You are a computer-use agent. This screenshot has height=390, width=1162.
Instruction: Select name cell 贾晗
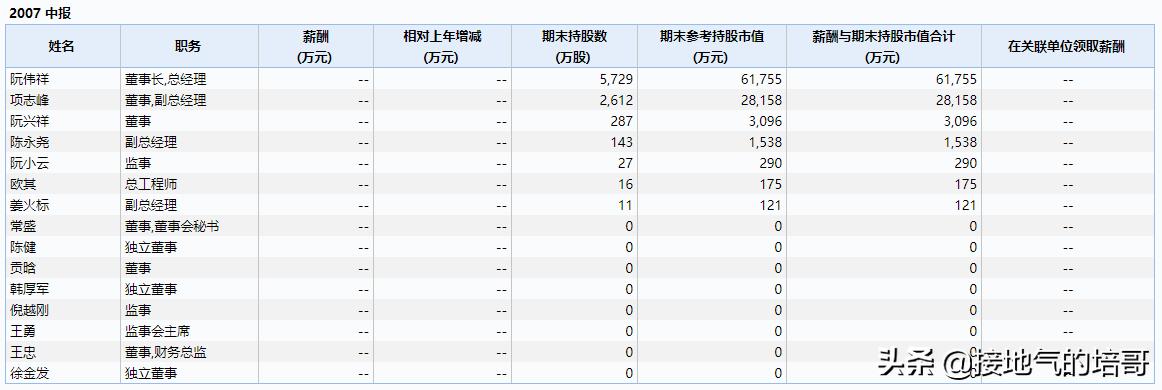(23, 268)
